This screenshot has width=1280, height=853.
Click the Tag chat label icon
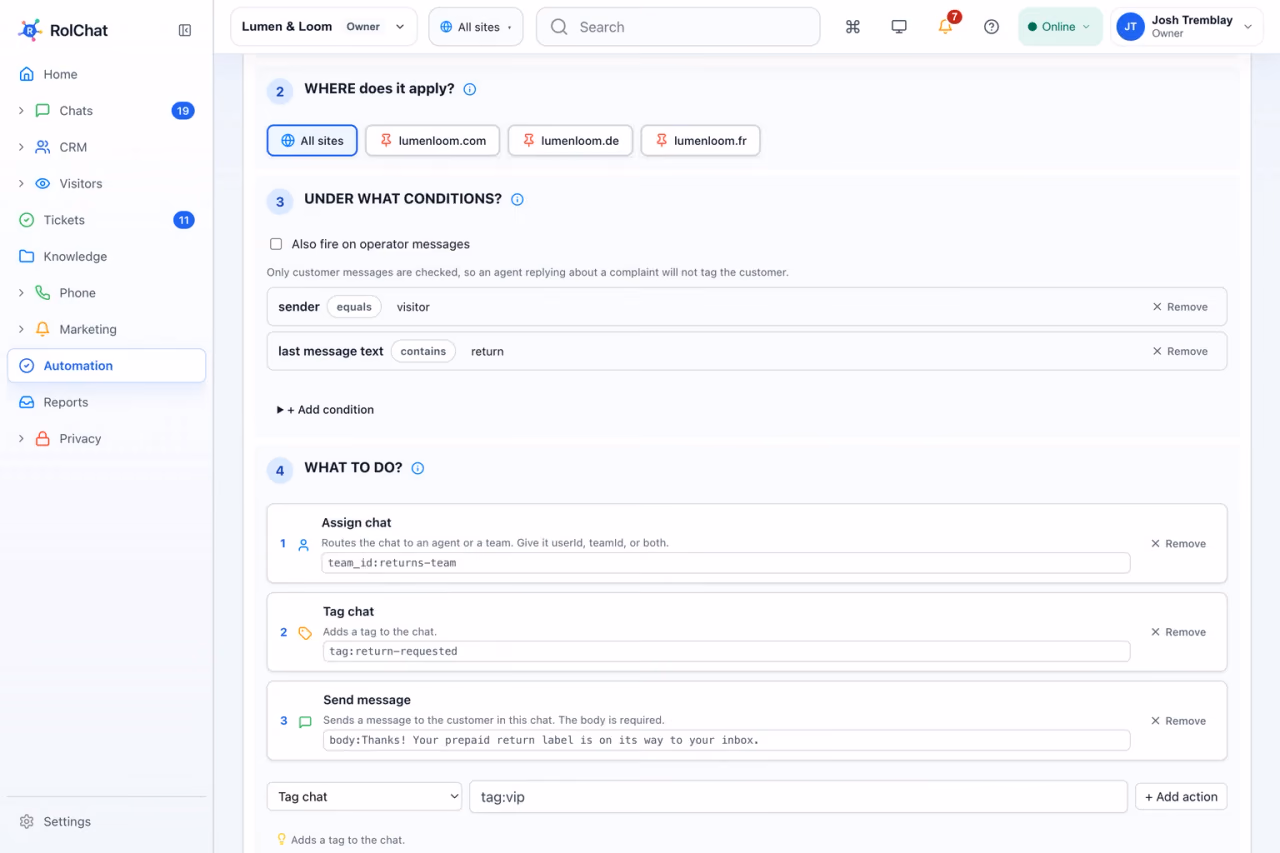pyautogui.click(x=305, y=633)
